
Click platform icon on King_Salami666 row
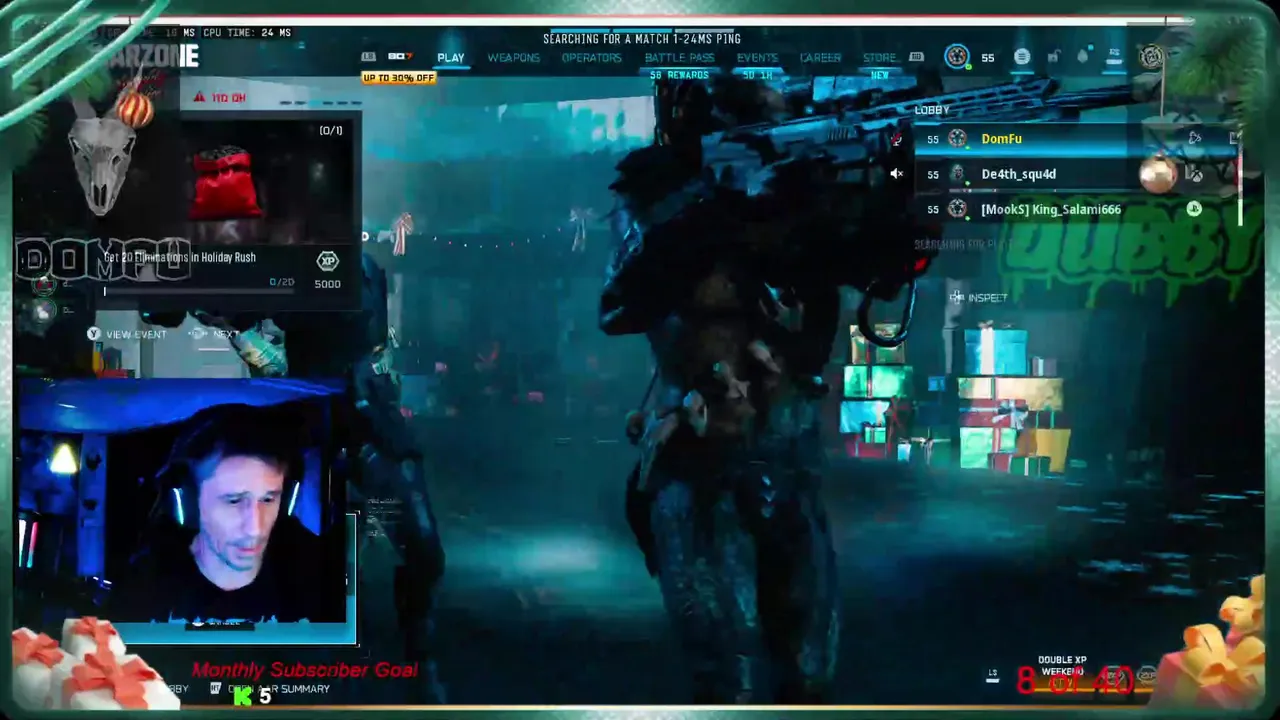1194,209
